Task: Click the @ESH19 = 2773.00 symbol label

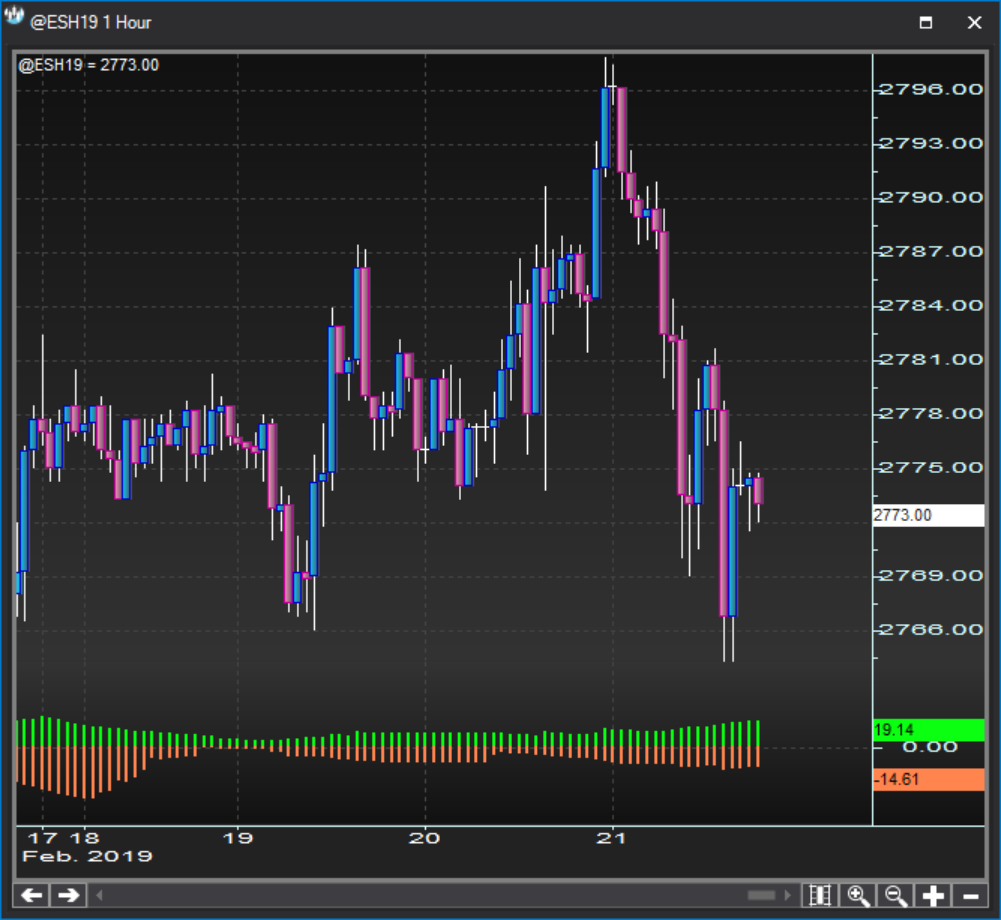Action: tap(89, 65)
